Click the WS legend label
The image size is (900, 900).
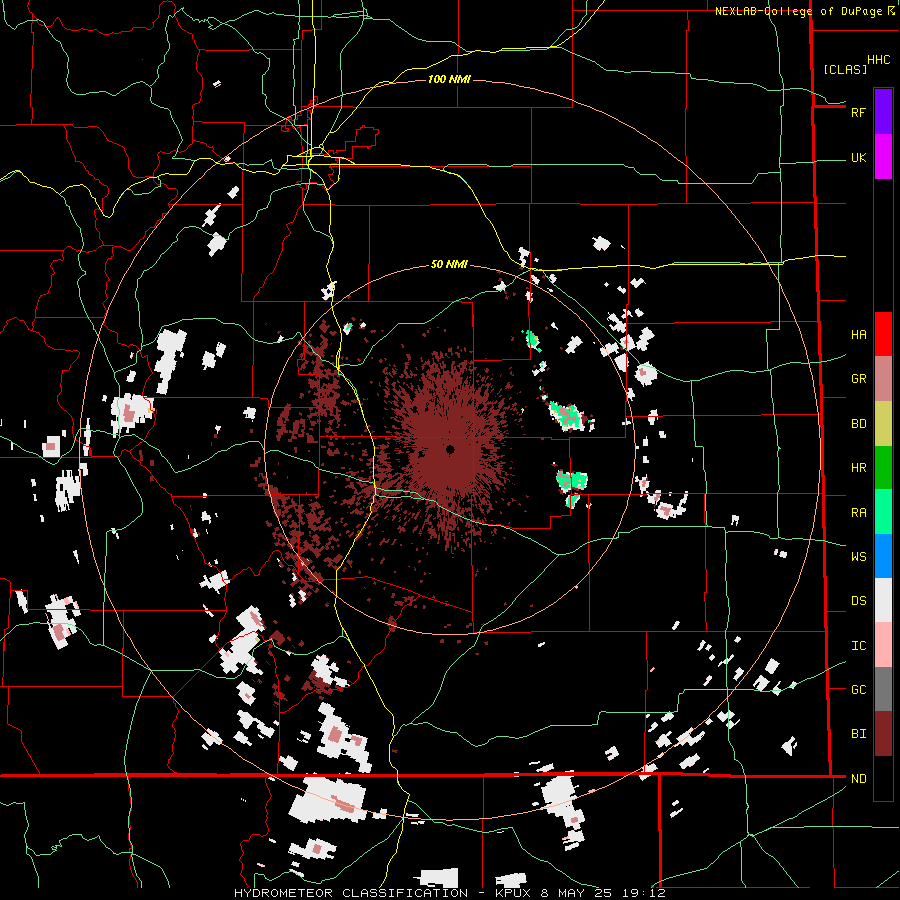tap(858, 556)
